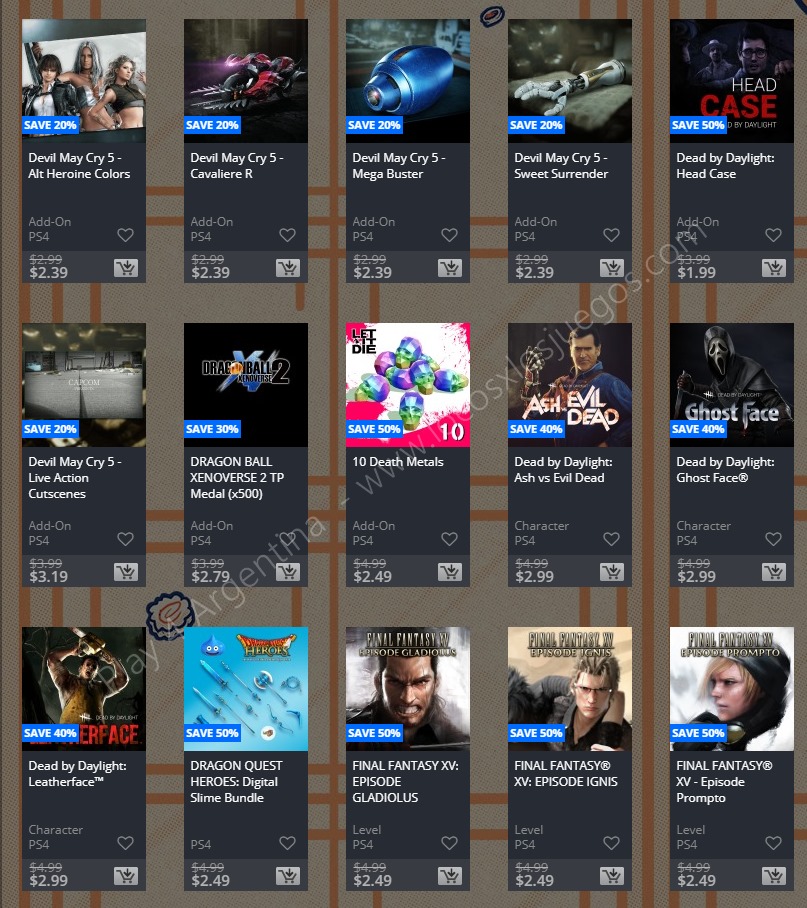The height and width of the screenshot is (908, 807).
Task: Add Dead by Daylight Head Case to cart
Action: coord(774,268)
